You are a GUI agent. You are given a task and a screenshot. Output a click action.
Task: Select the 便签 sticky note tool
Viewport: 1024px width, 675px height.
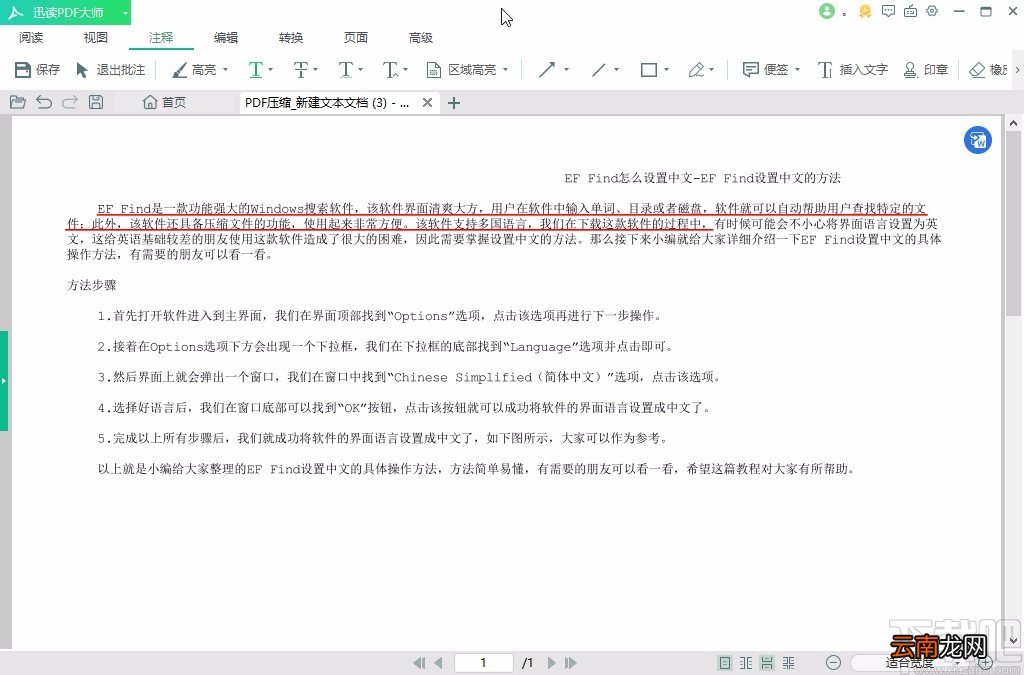[x=765, y=69]
